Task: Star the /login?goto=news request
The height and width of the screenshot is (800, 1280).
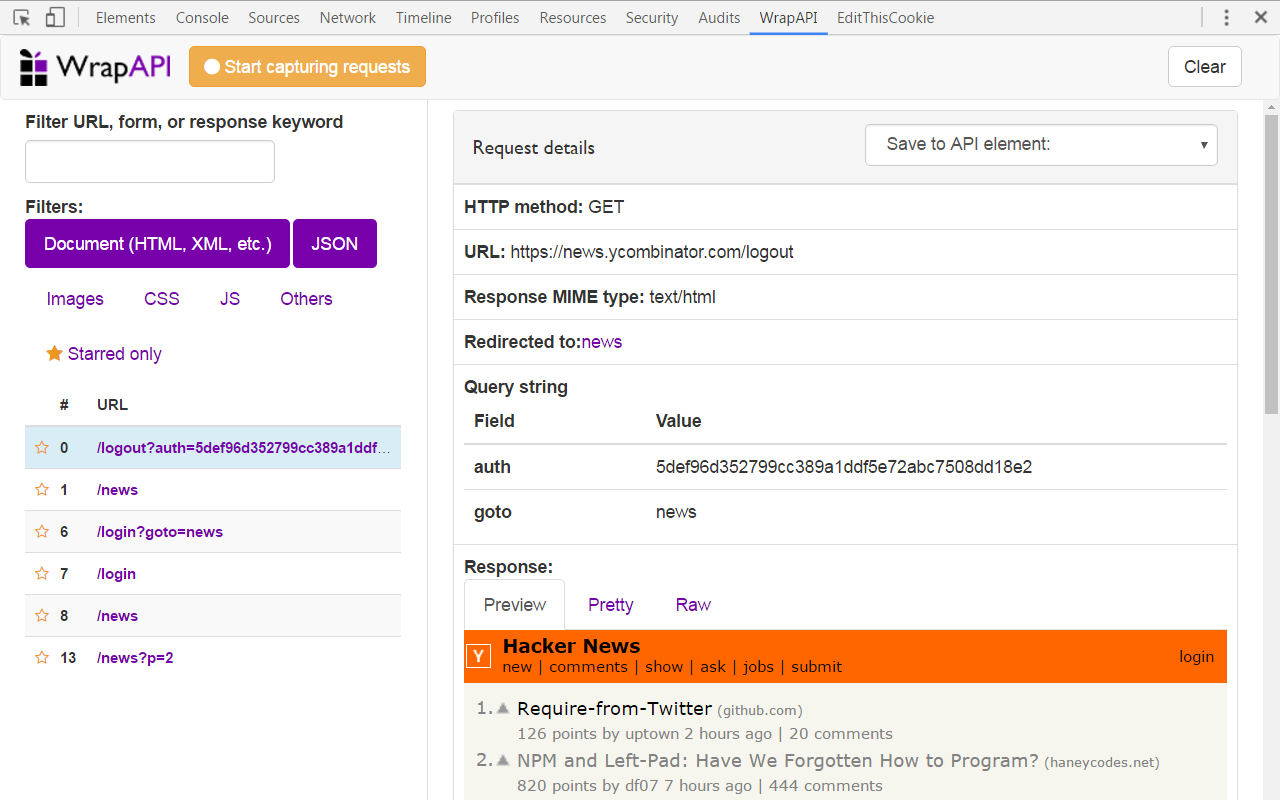Action: click(x=42, y=531)
